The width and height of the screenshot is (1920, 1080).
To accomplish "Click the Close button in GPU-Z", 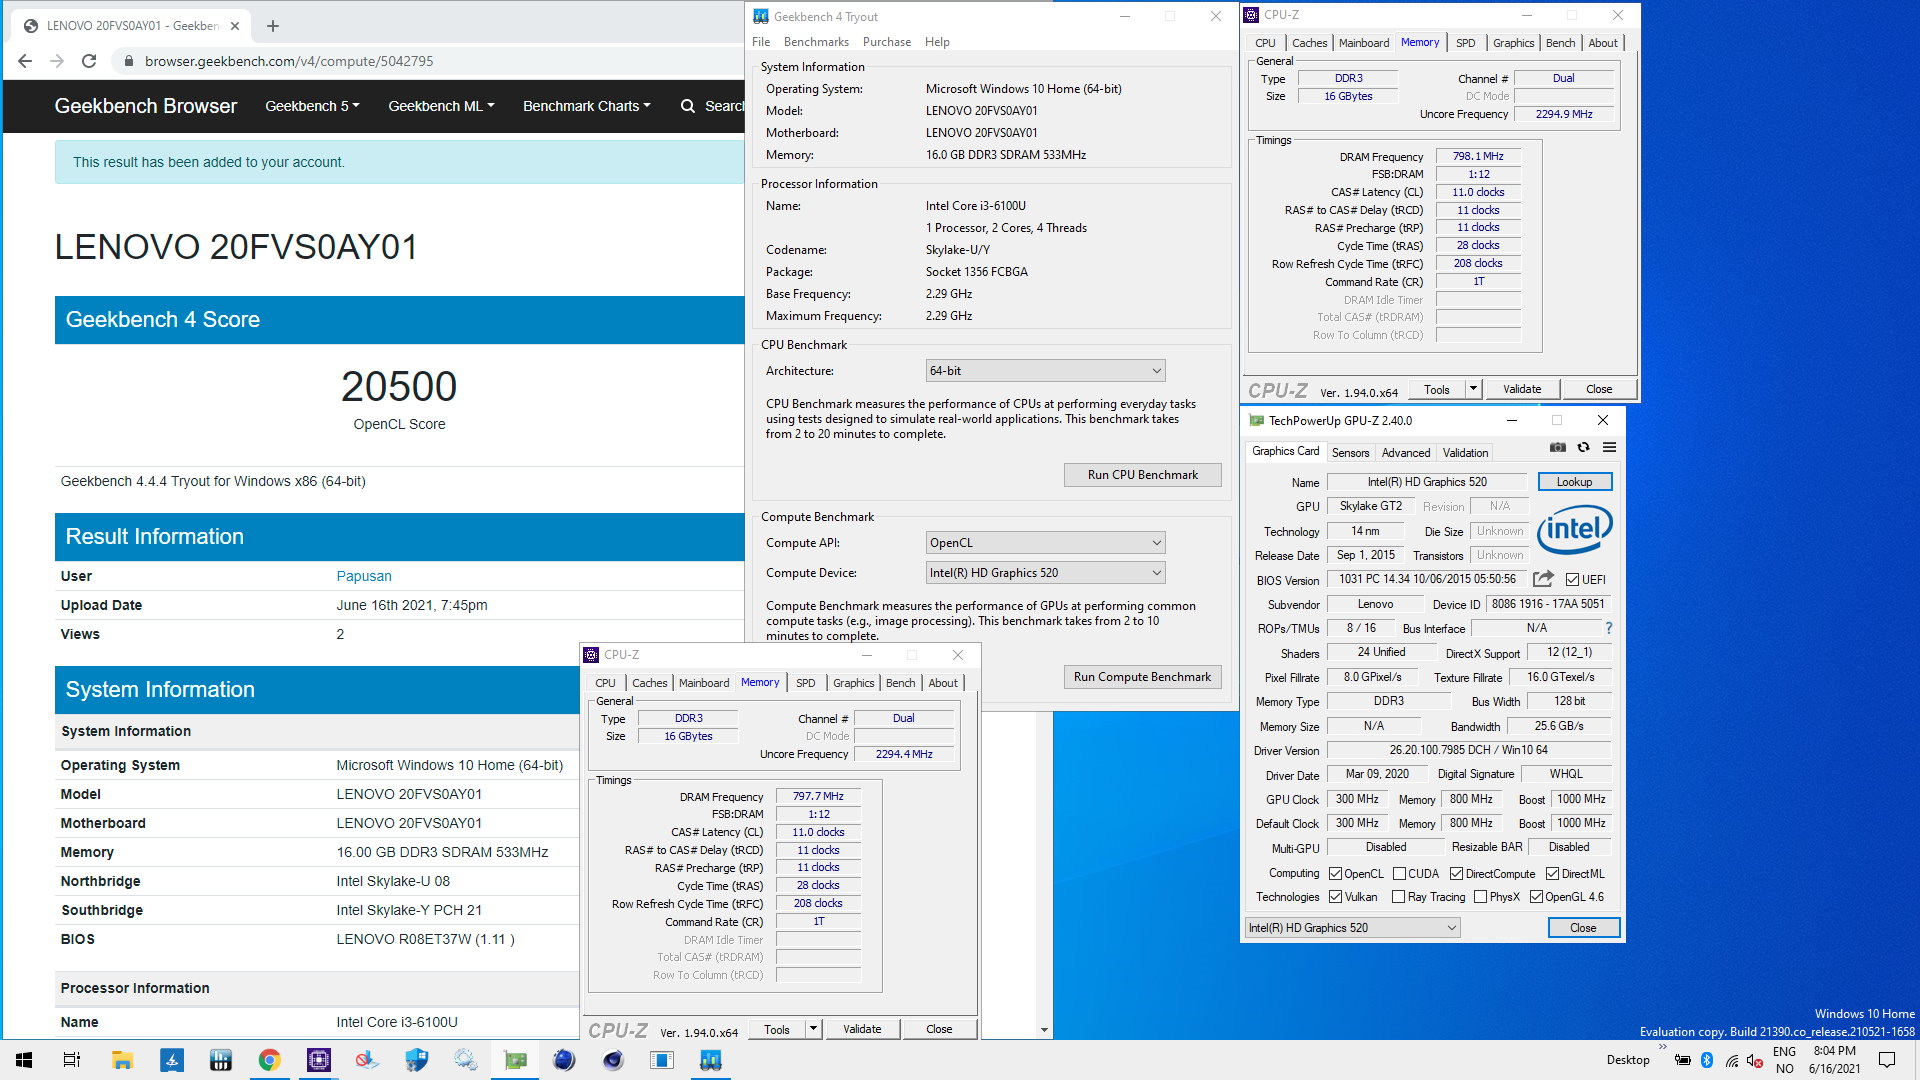I will [x=1583, y=928].
